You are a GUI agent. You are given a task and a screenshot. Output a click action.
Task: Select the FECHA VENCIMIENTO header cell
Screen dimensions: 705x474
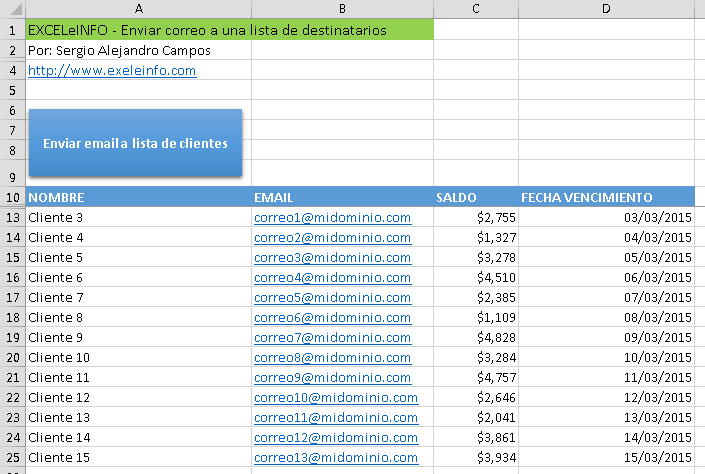pos(606,197)
